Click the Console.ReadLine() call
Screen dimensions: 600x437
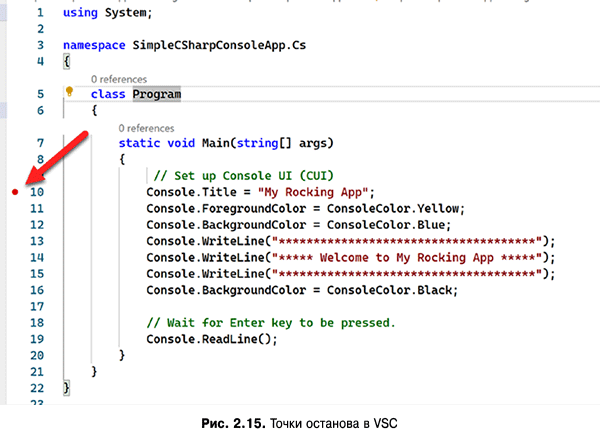[x=210, y=339]
